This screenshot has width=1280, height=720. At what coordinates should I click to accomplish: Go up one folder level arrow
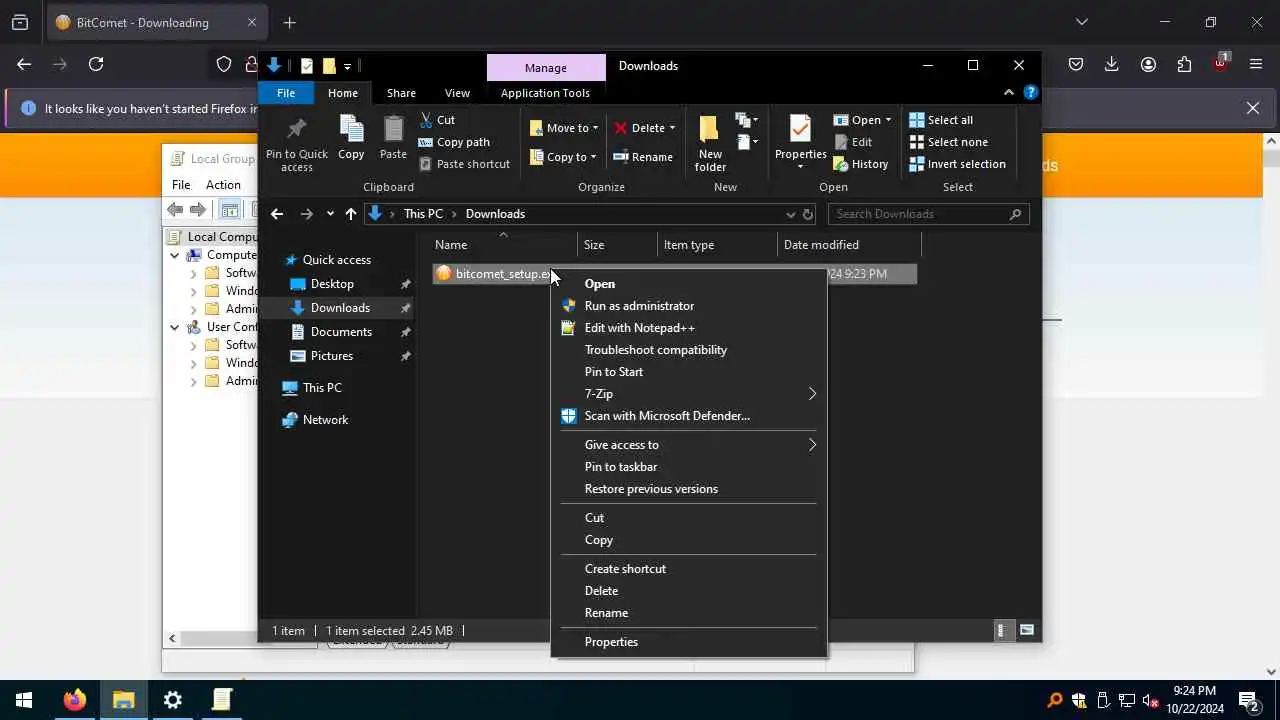350,214
